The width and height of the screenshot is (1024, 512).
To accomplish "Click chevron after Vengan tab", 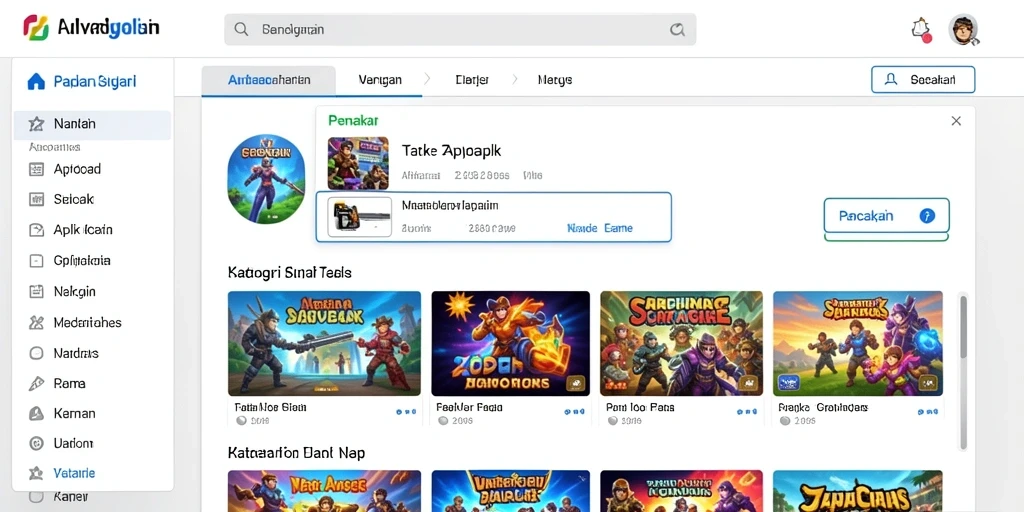I will [x=427, y=80].
